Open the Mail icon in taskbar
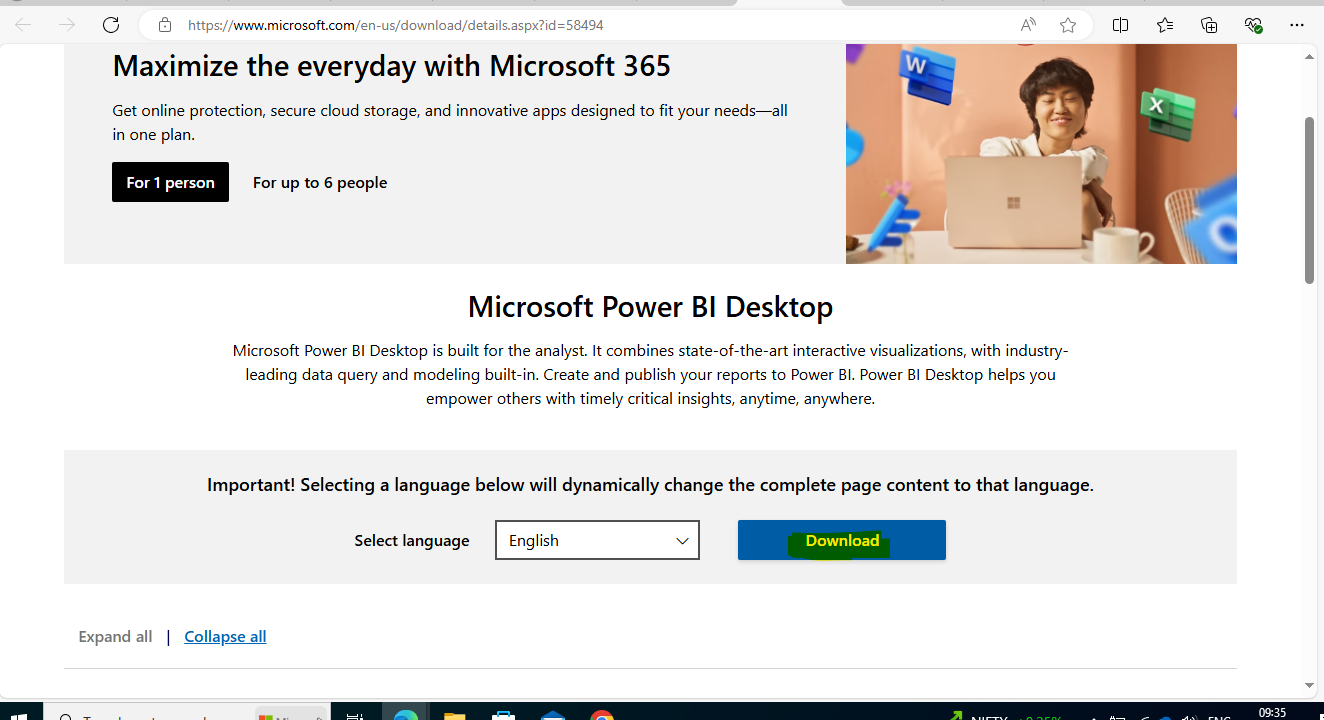 click(552, 714)
